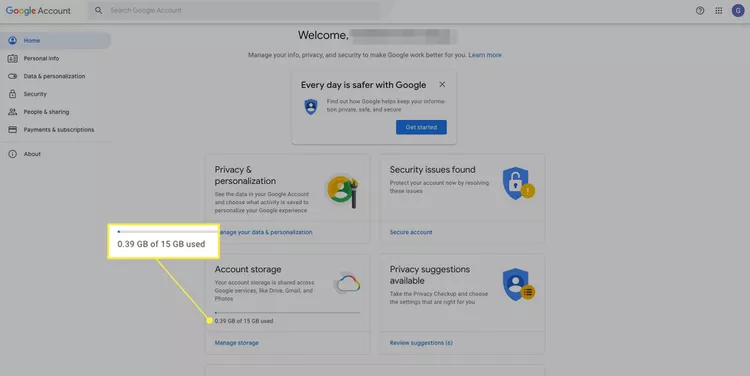Follow the Learn more link
Image resolution: width=750 pixels, height=376 pixels.
click(x=485, y=55)
